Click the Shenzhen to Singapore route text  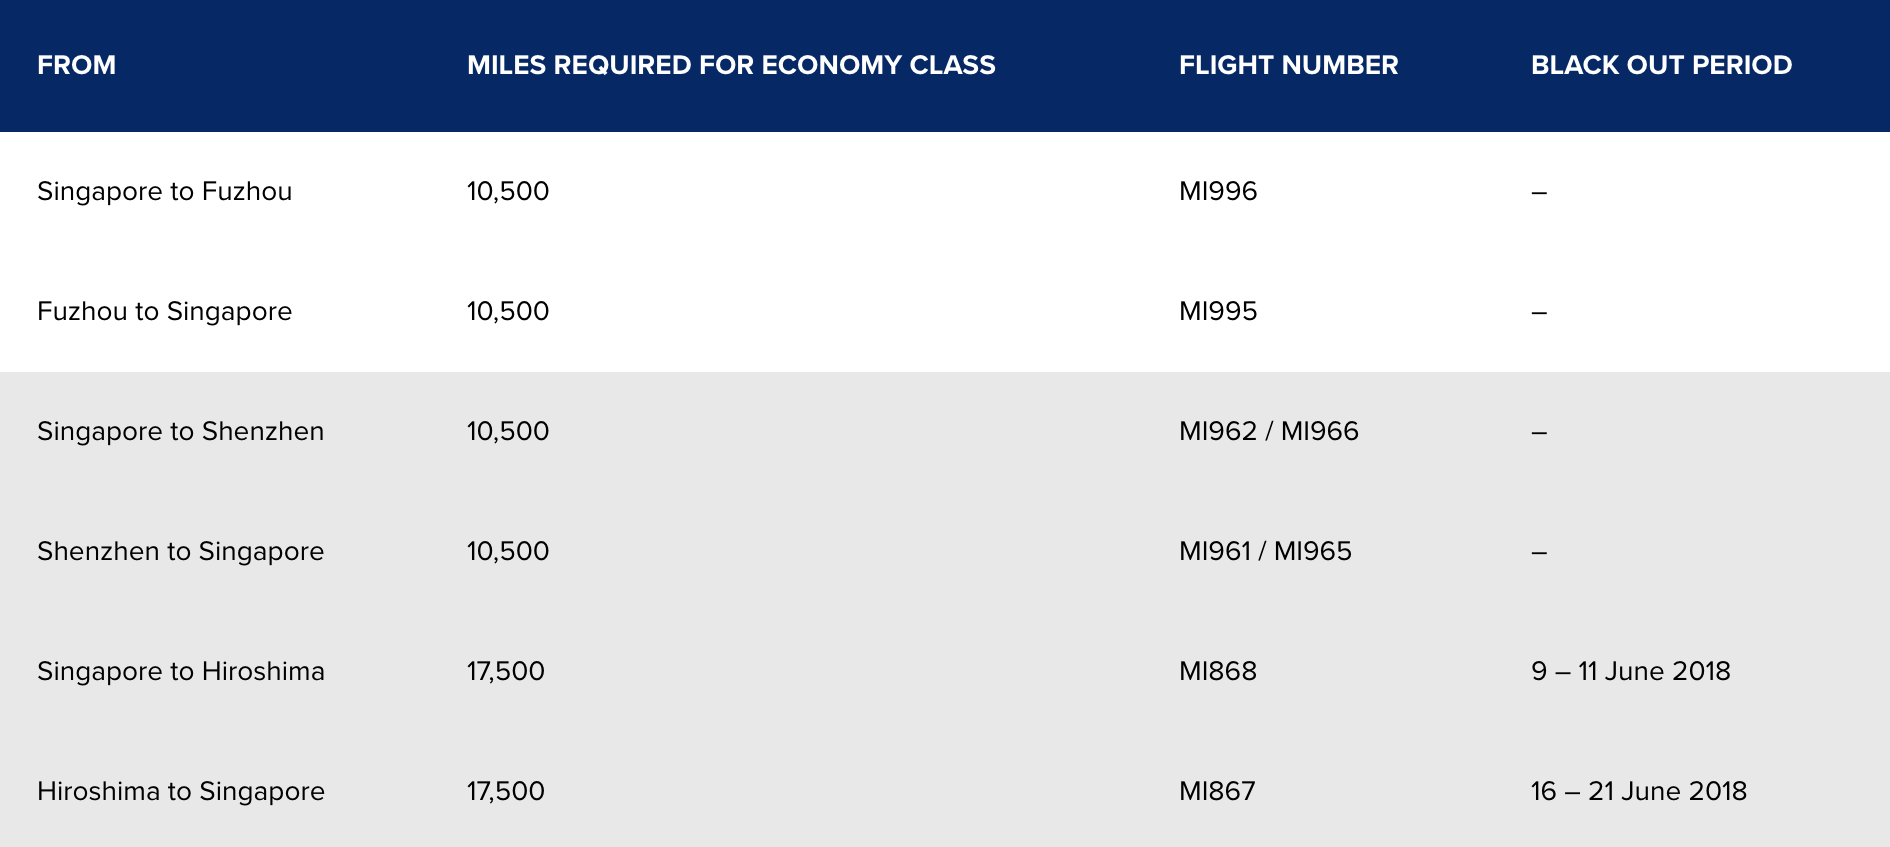point(181,551)
